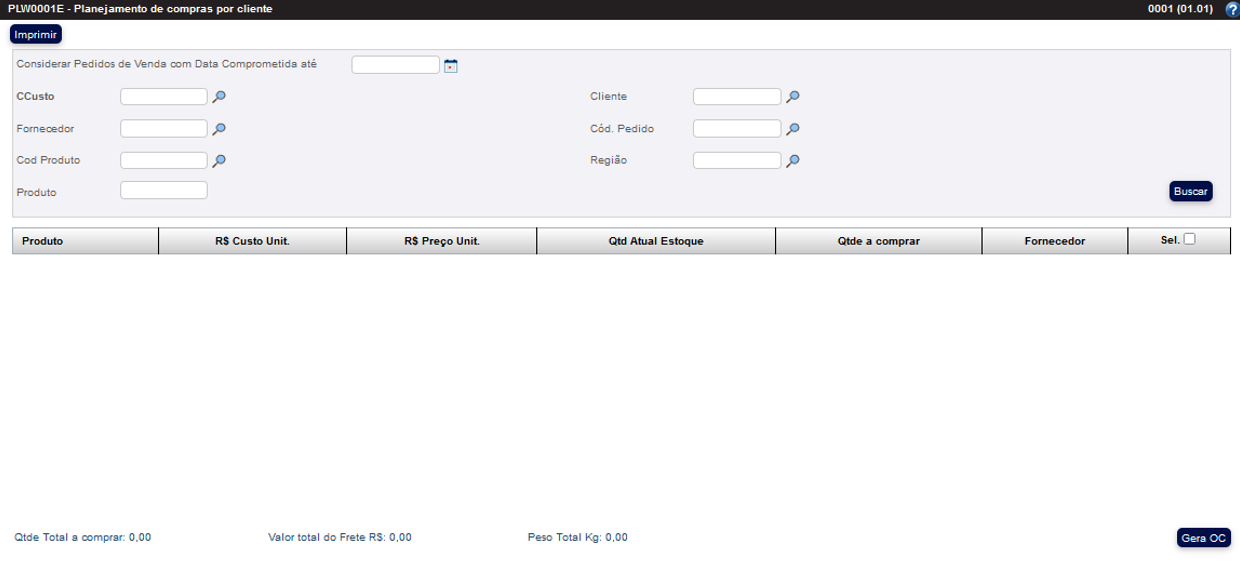This screenshot has width=1240, height=567.
Task: Select the Fornecedor text field
Action: (x=164, y=129)
